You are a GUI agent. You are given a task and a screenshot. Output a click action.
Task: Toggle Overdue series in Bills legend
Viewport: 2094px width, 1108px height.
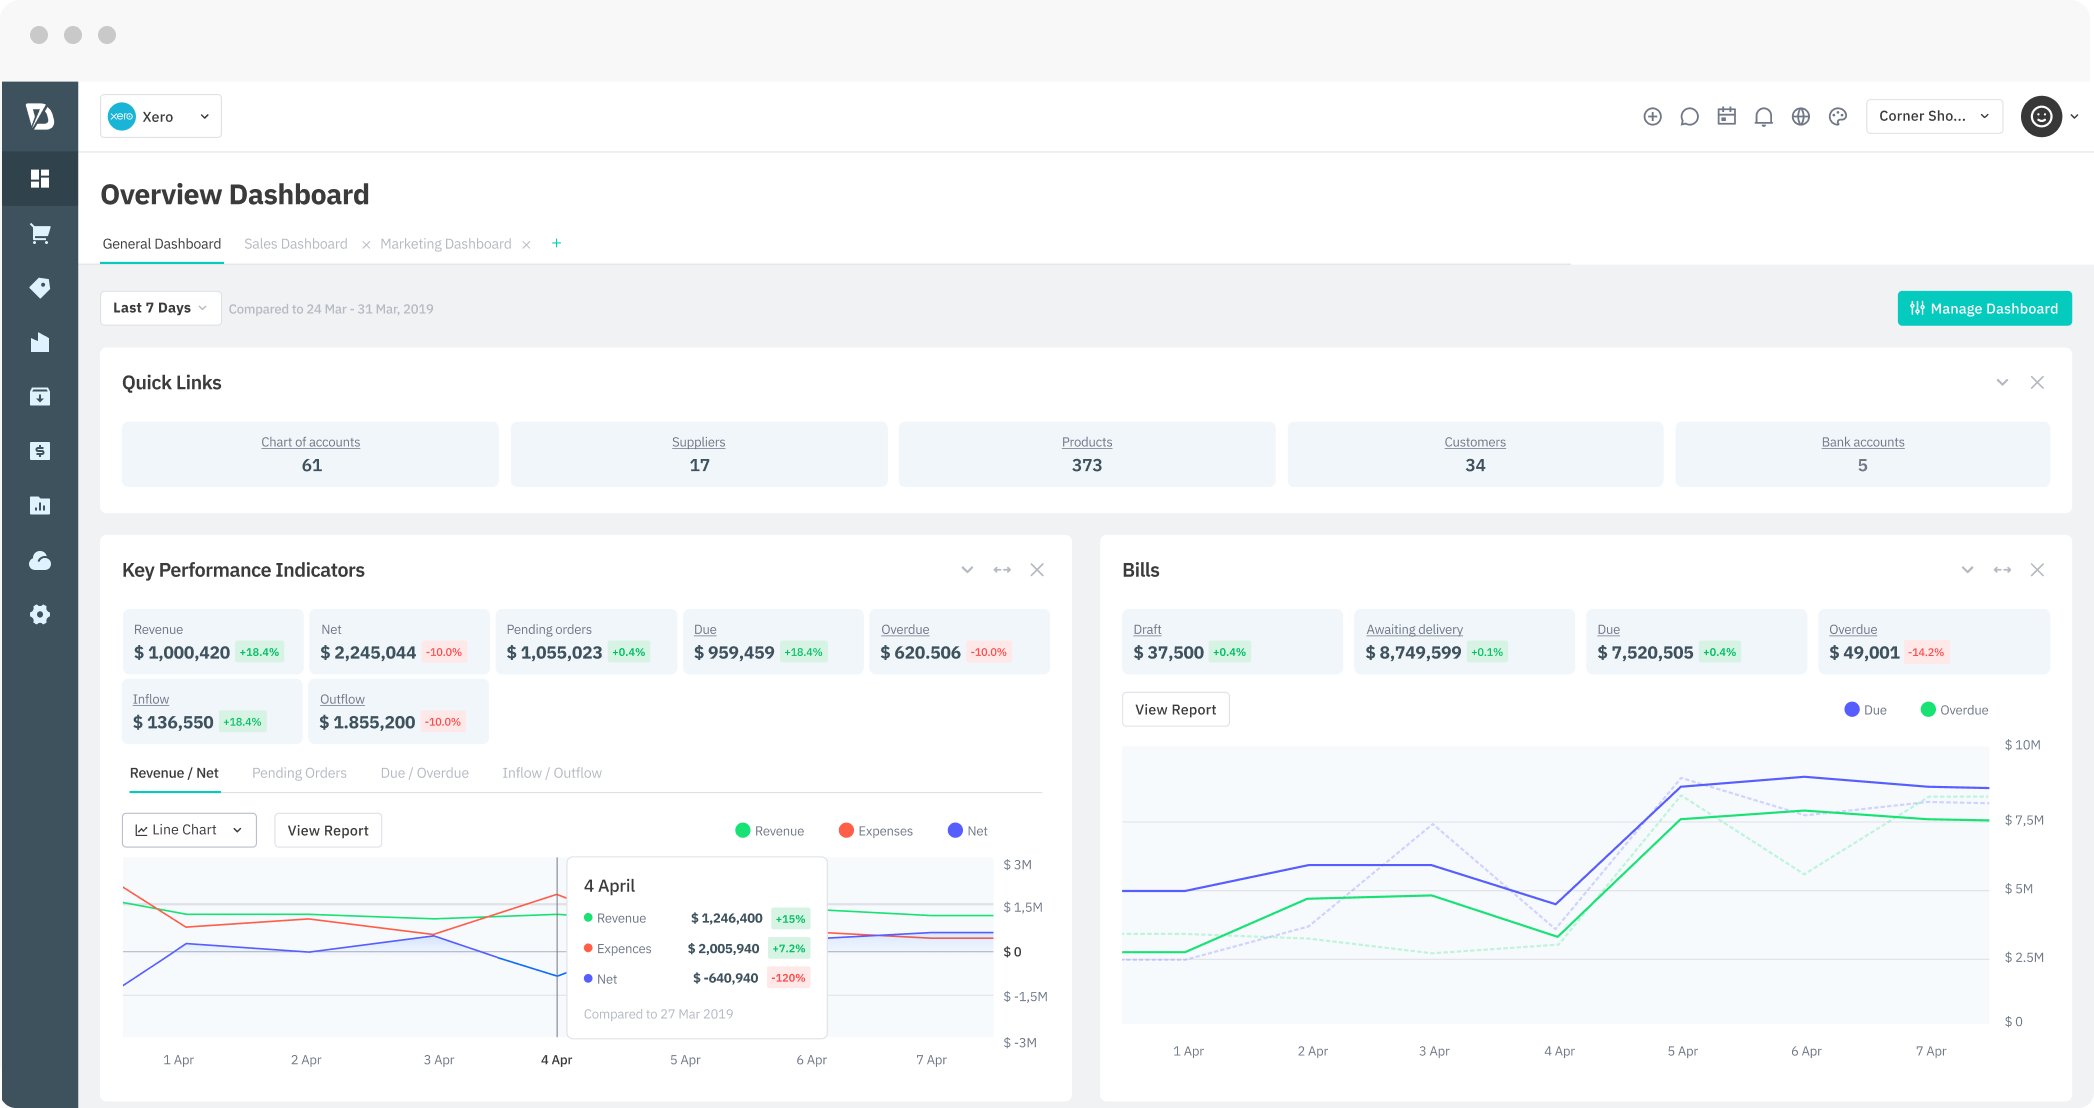pos(1954,710)
